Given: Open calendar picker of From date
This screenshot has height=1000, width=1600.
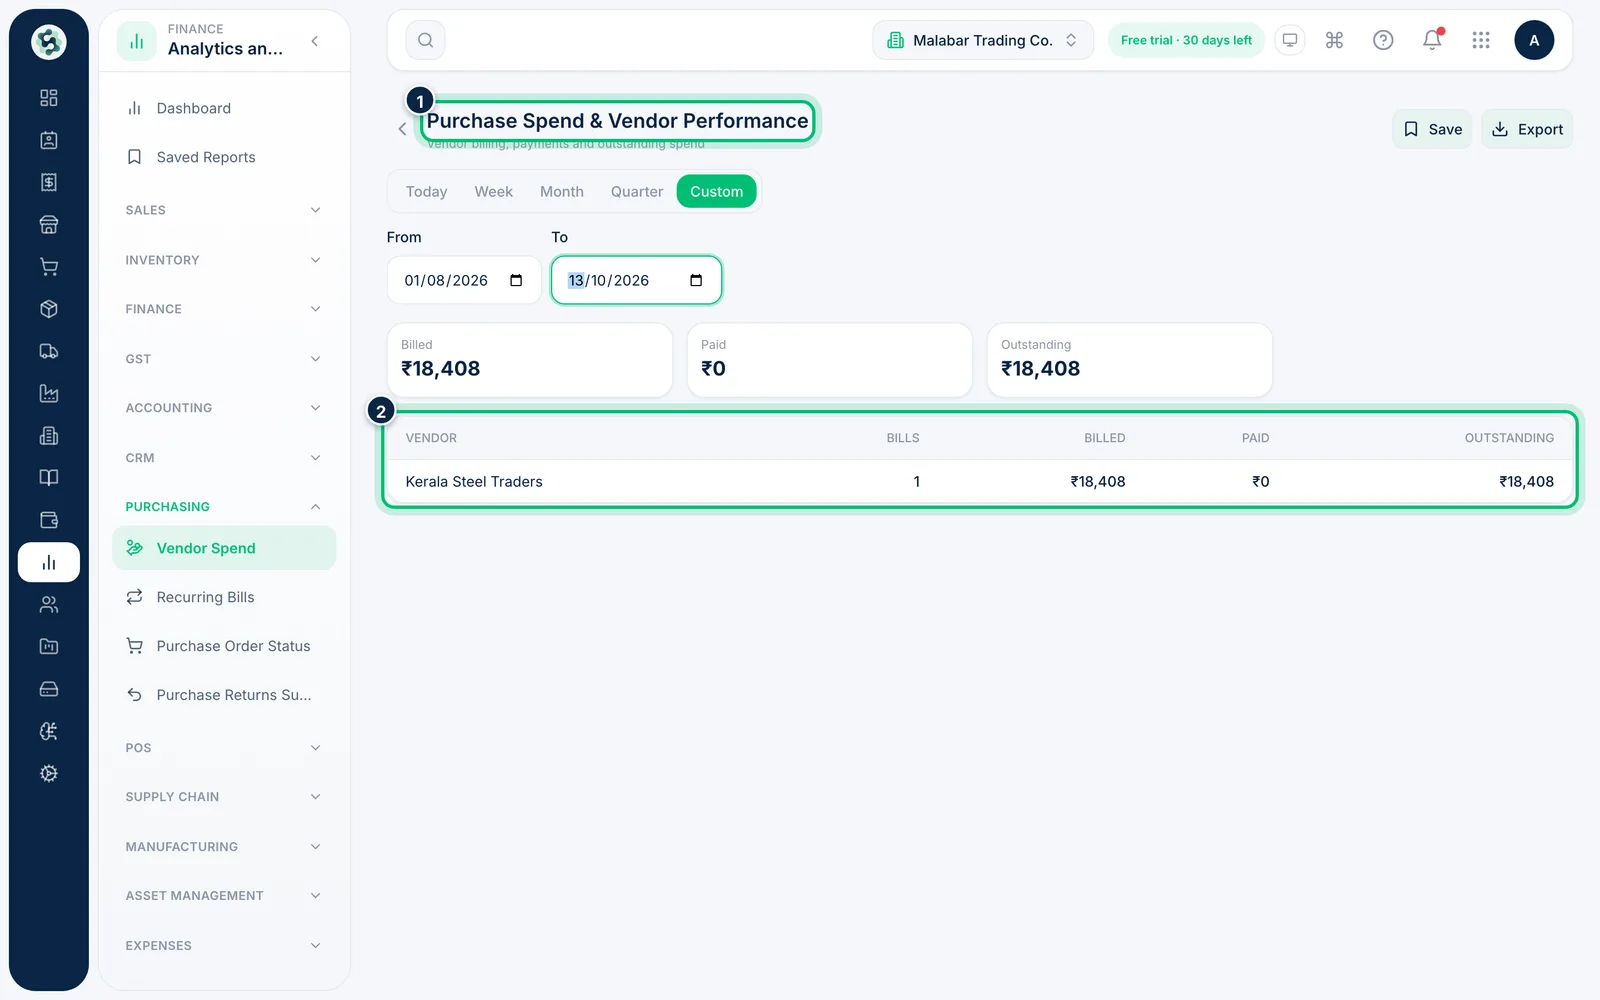Looking at the screenshot, I should (x=516, y=280).
